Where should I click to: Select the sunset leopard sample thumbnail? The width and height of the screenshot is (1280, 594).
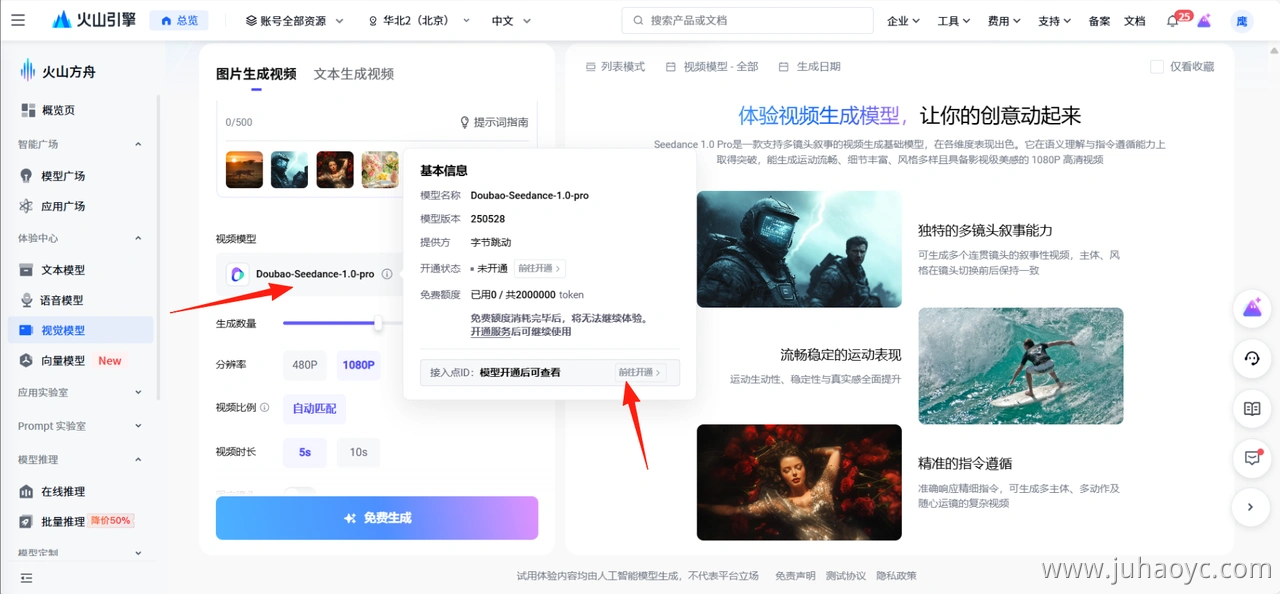244,170
